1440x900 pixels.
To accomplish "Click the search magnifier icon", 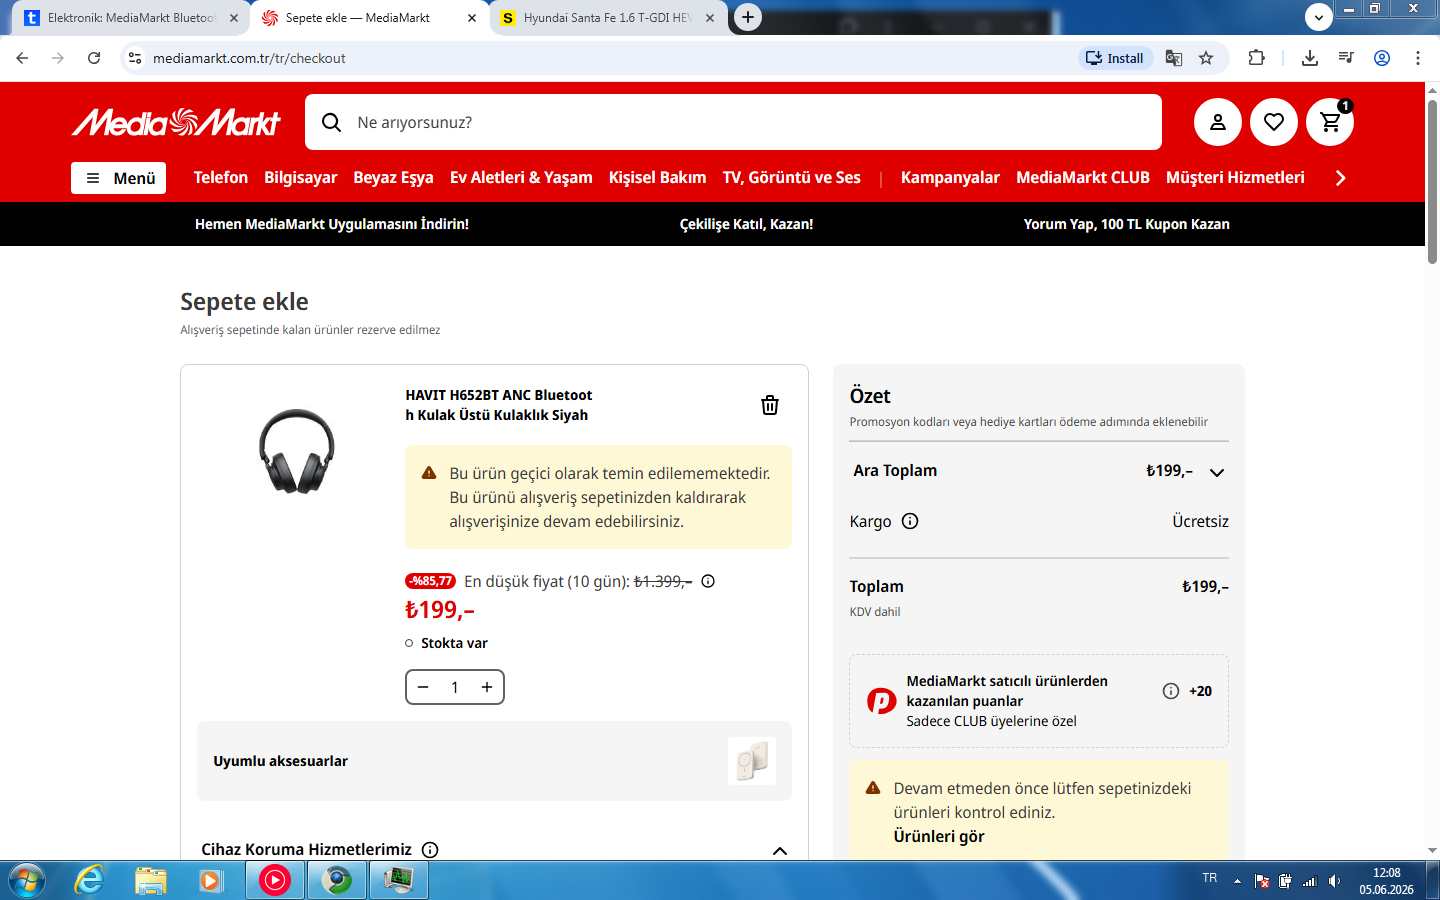I will (331, 122).
